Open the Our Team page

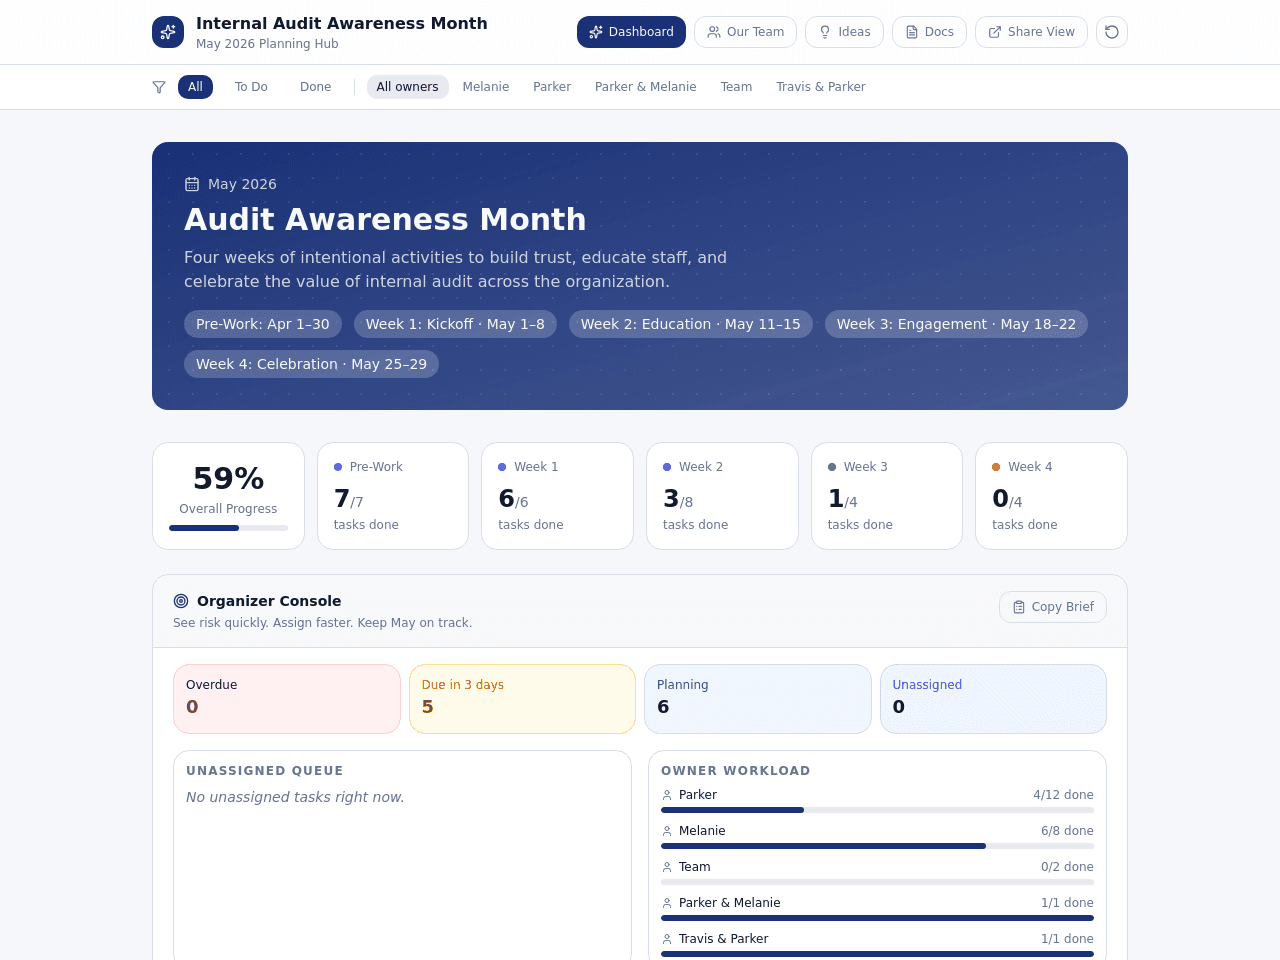(745, 32)
